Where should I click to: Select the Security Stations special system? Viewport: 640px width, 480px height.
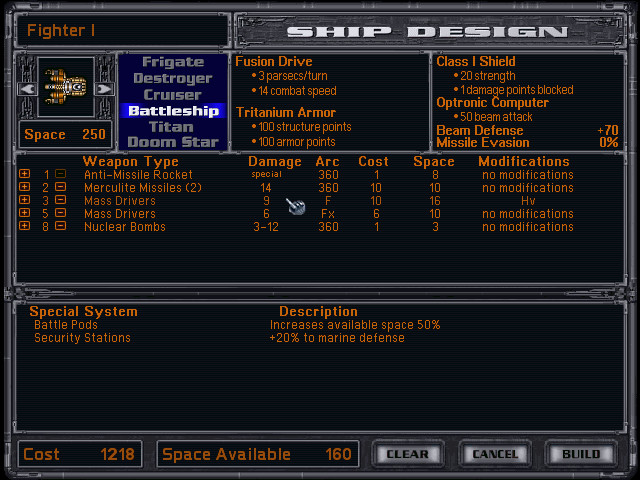coord(82,338)
